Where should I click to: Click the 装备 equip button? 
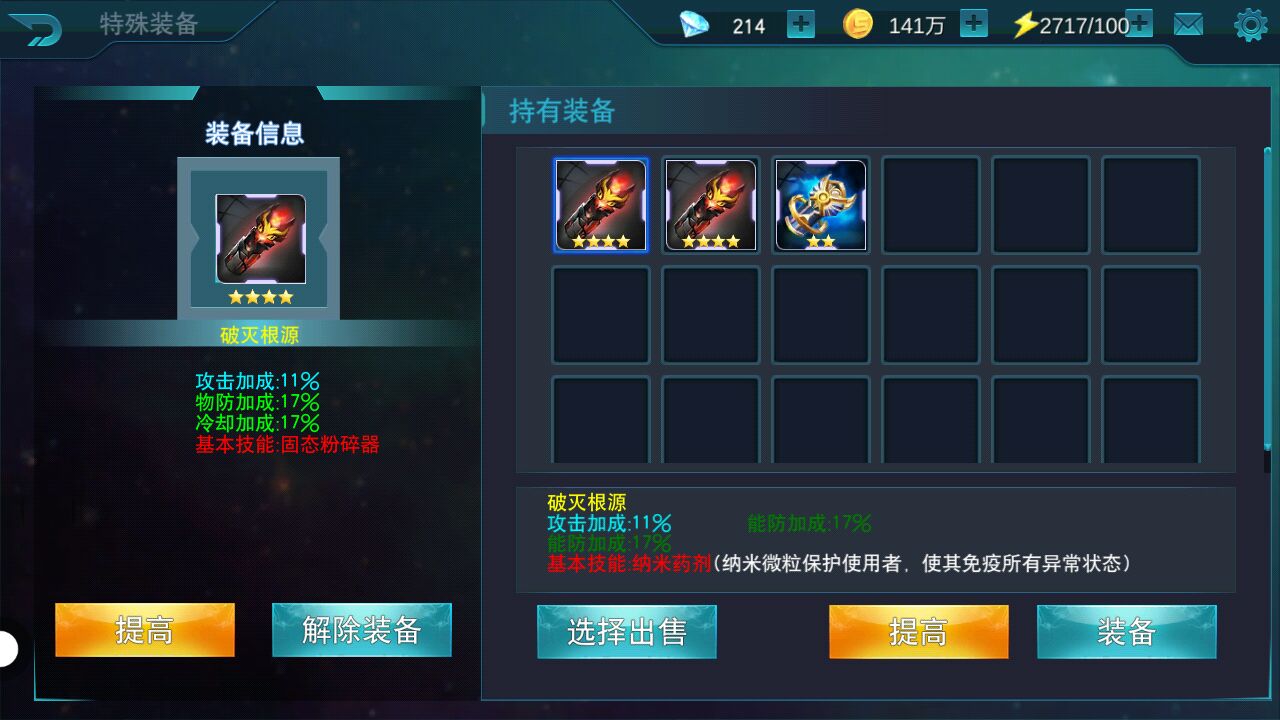click(1127, 632)
